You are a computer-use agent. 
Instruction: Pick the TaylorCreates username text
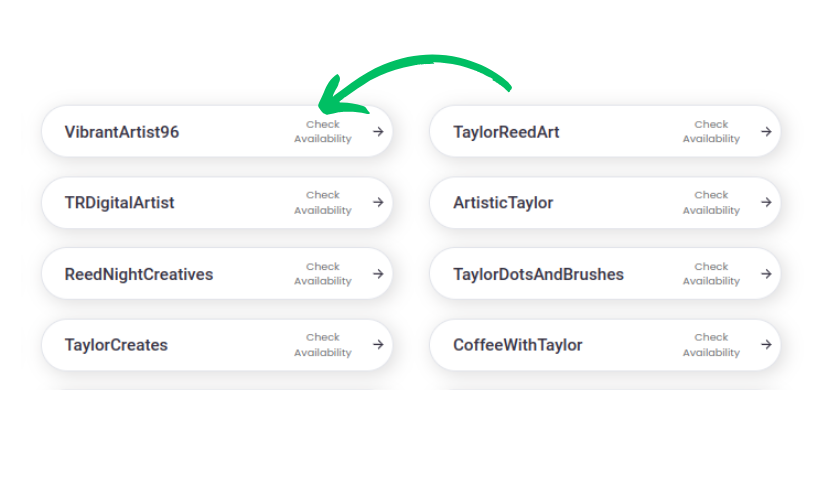coord(116,345)
